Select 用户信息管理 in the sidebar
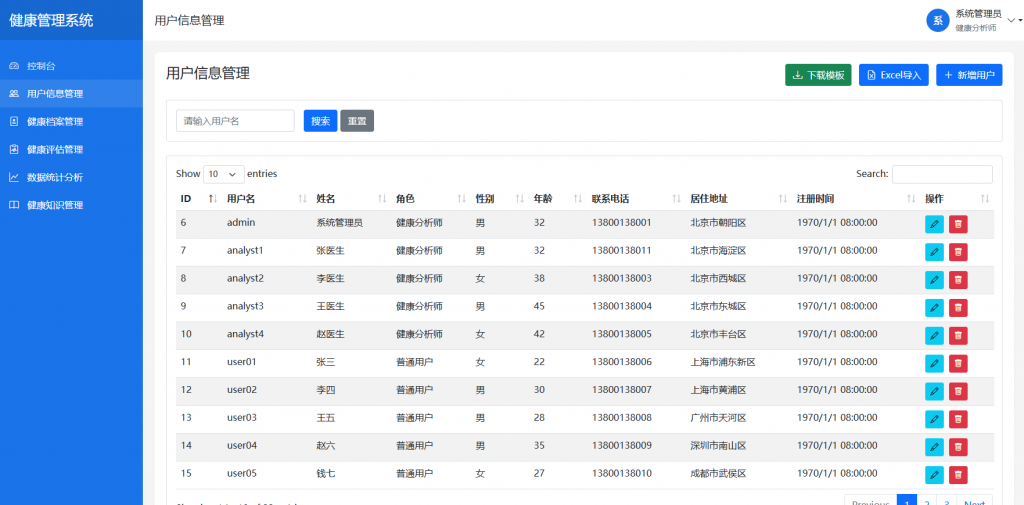 71,93
